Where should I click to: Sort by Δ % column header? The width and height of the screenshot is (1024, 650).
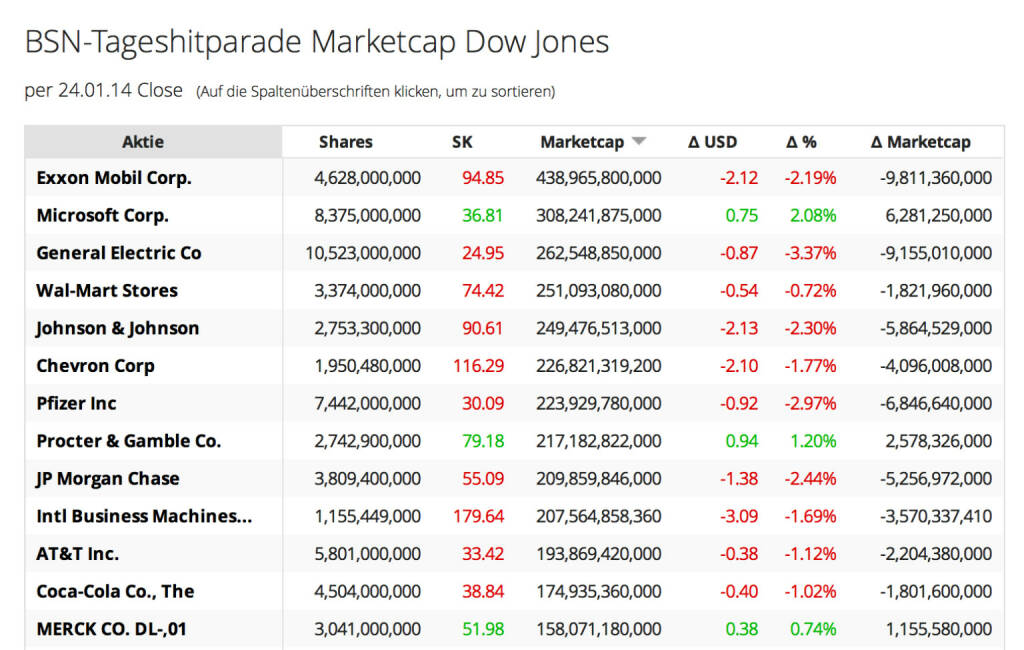802,142
